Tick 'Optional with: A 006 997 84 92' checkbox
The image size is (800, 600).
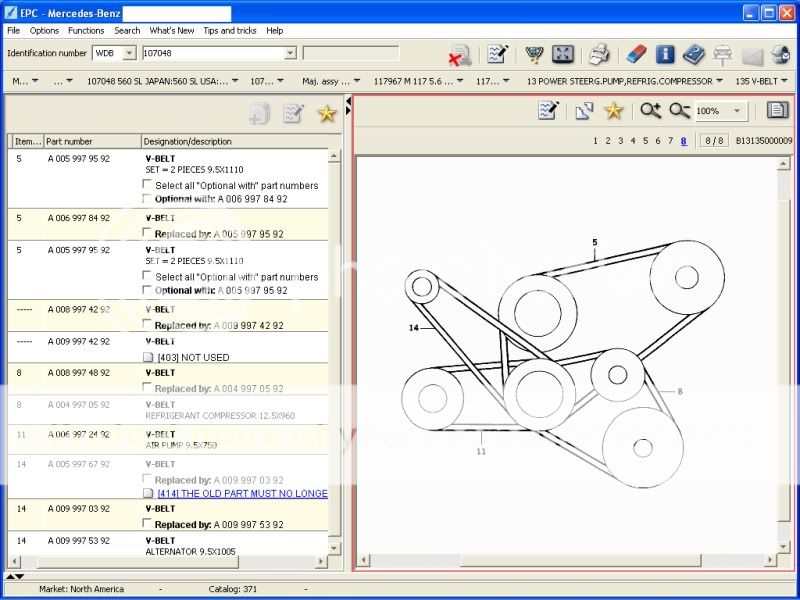pyautogui.click(x=148, y=199)
